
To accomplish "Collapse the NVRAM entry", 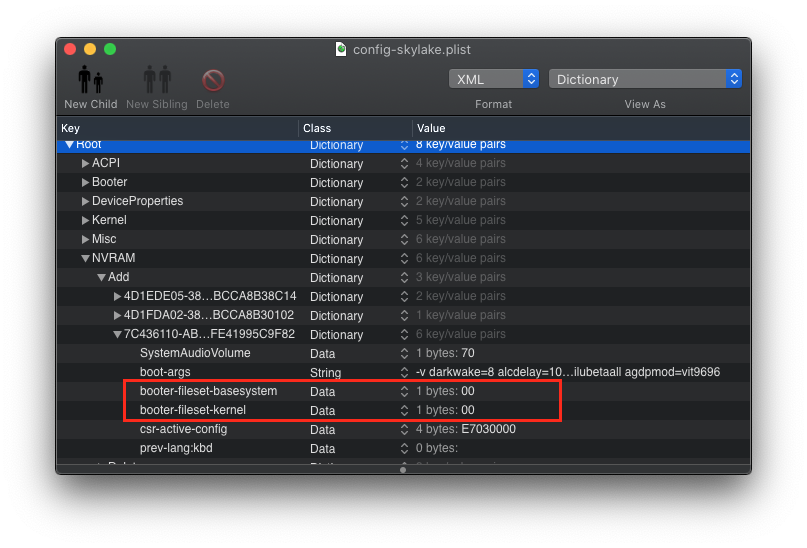I will click(x=85, y=258).
